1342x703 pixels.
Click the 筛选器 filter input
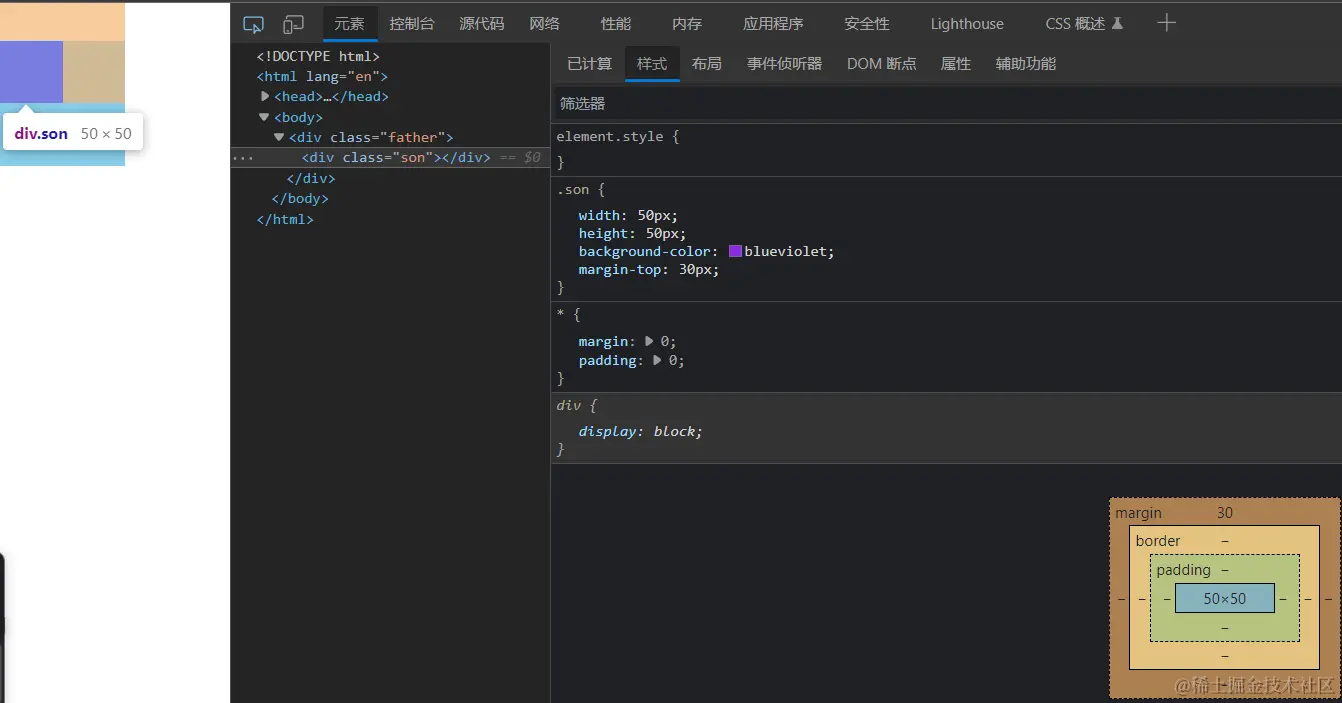[948, 104]
